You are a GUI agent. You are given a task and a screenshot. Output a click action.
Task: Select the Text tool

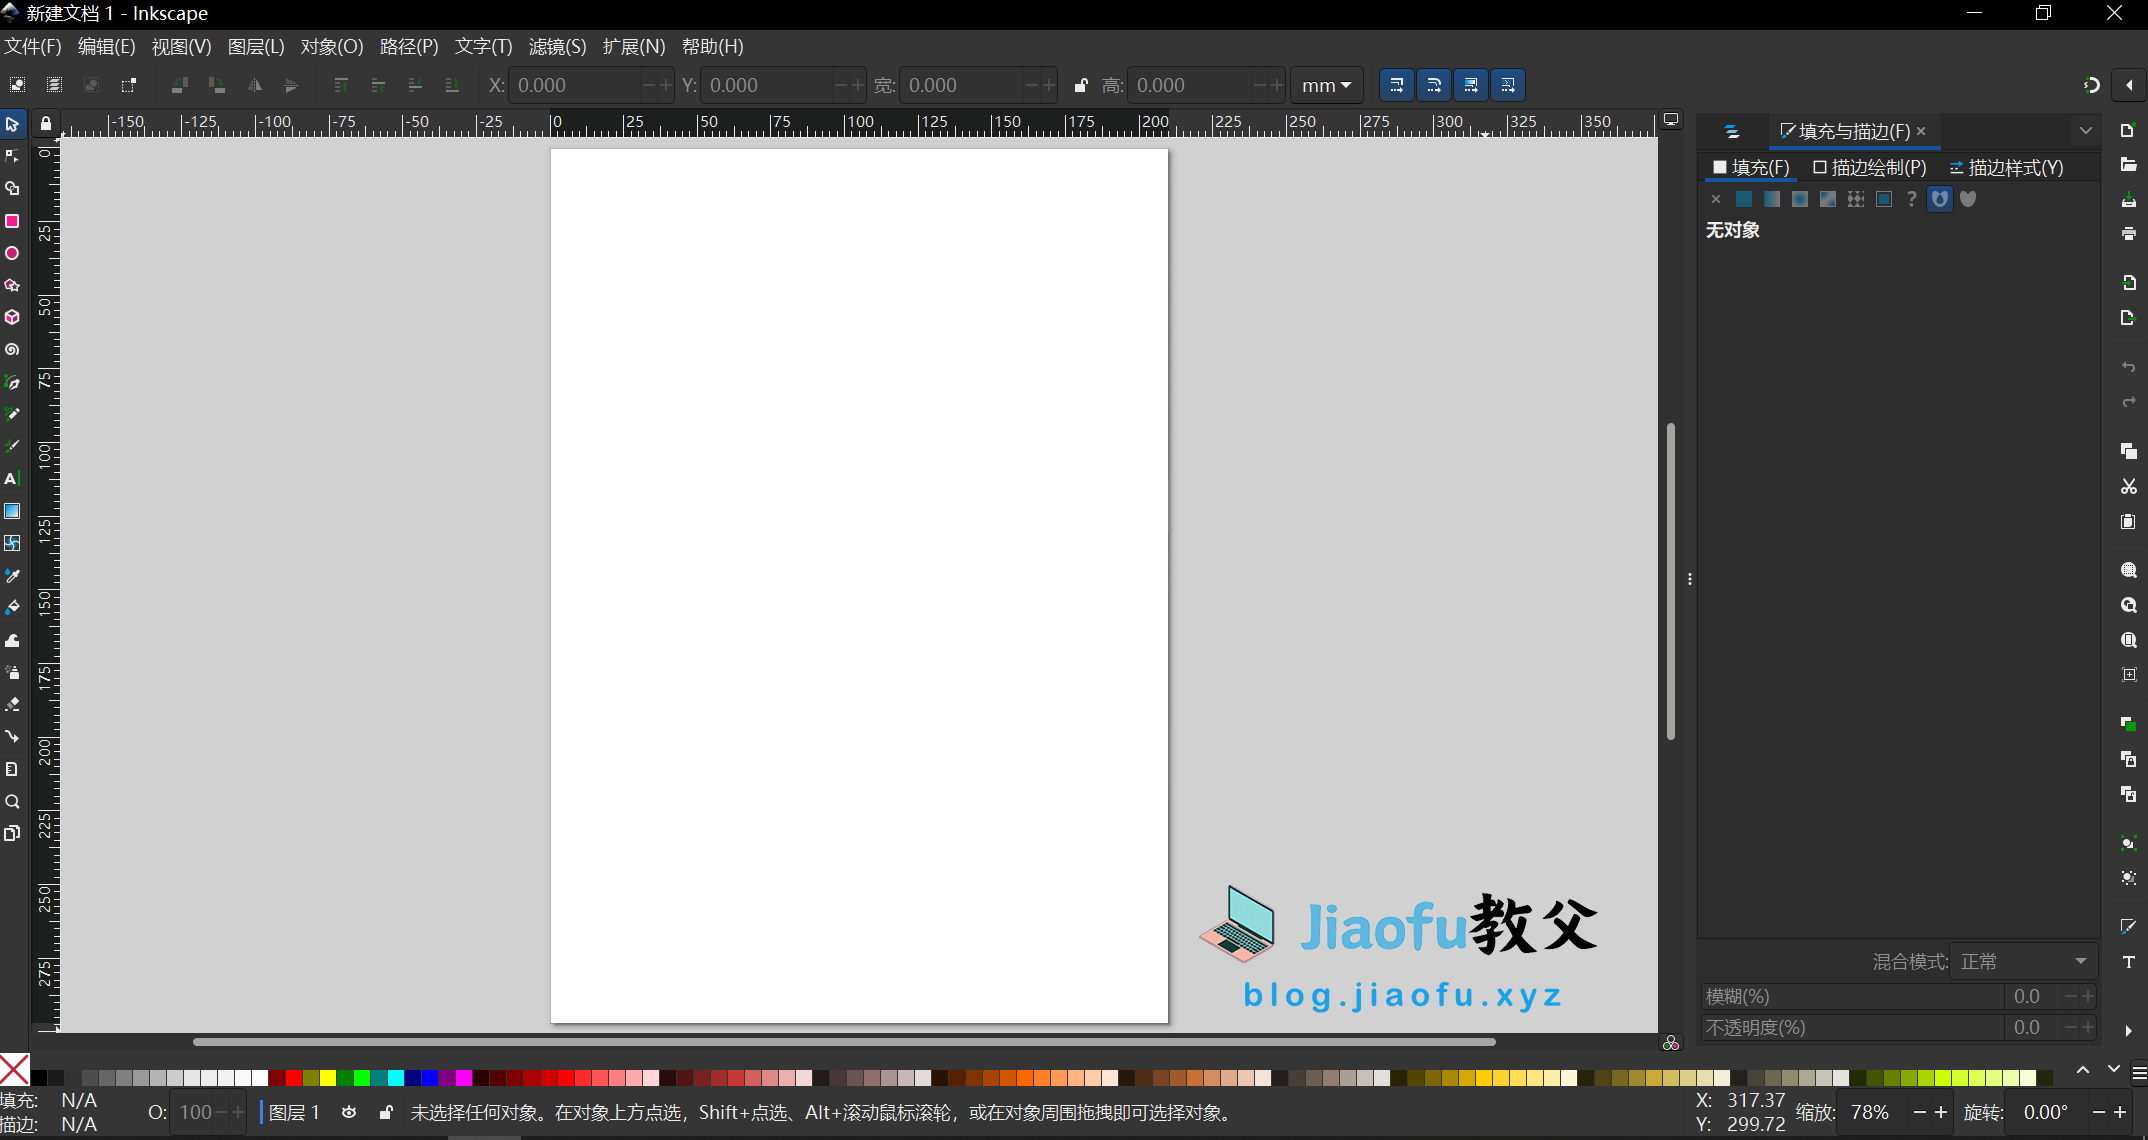12,479
